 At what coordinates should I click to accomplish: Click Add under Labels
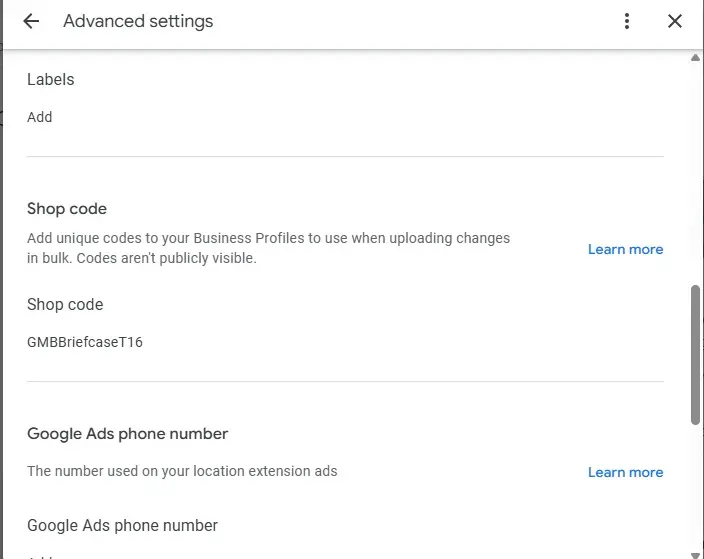40,117
